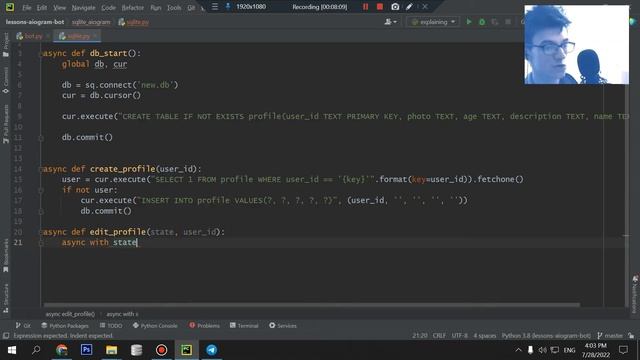Open the recorder hamburger menu
Viewport: 640px width, 360px height.
tap(215, 7)
